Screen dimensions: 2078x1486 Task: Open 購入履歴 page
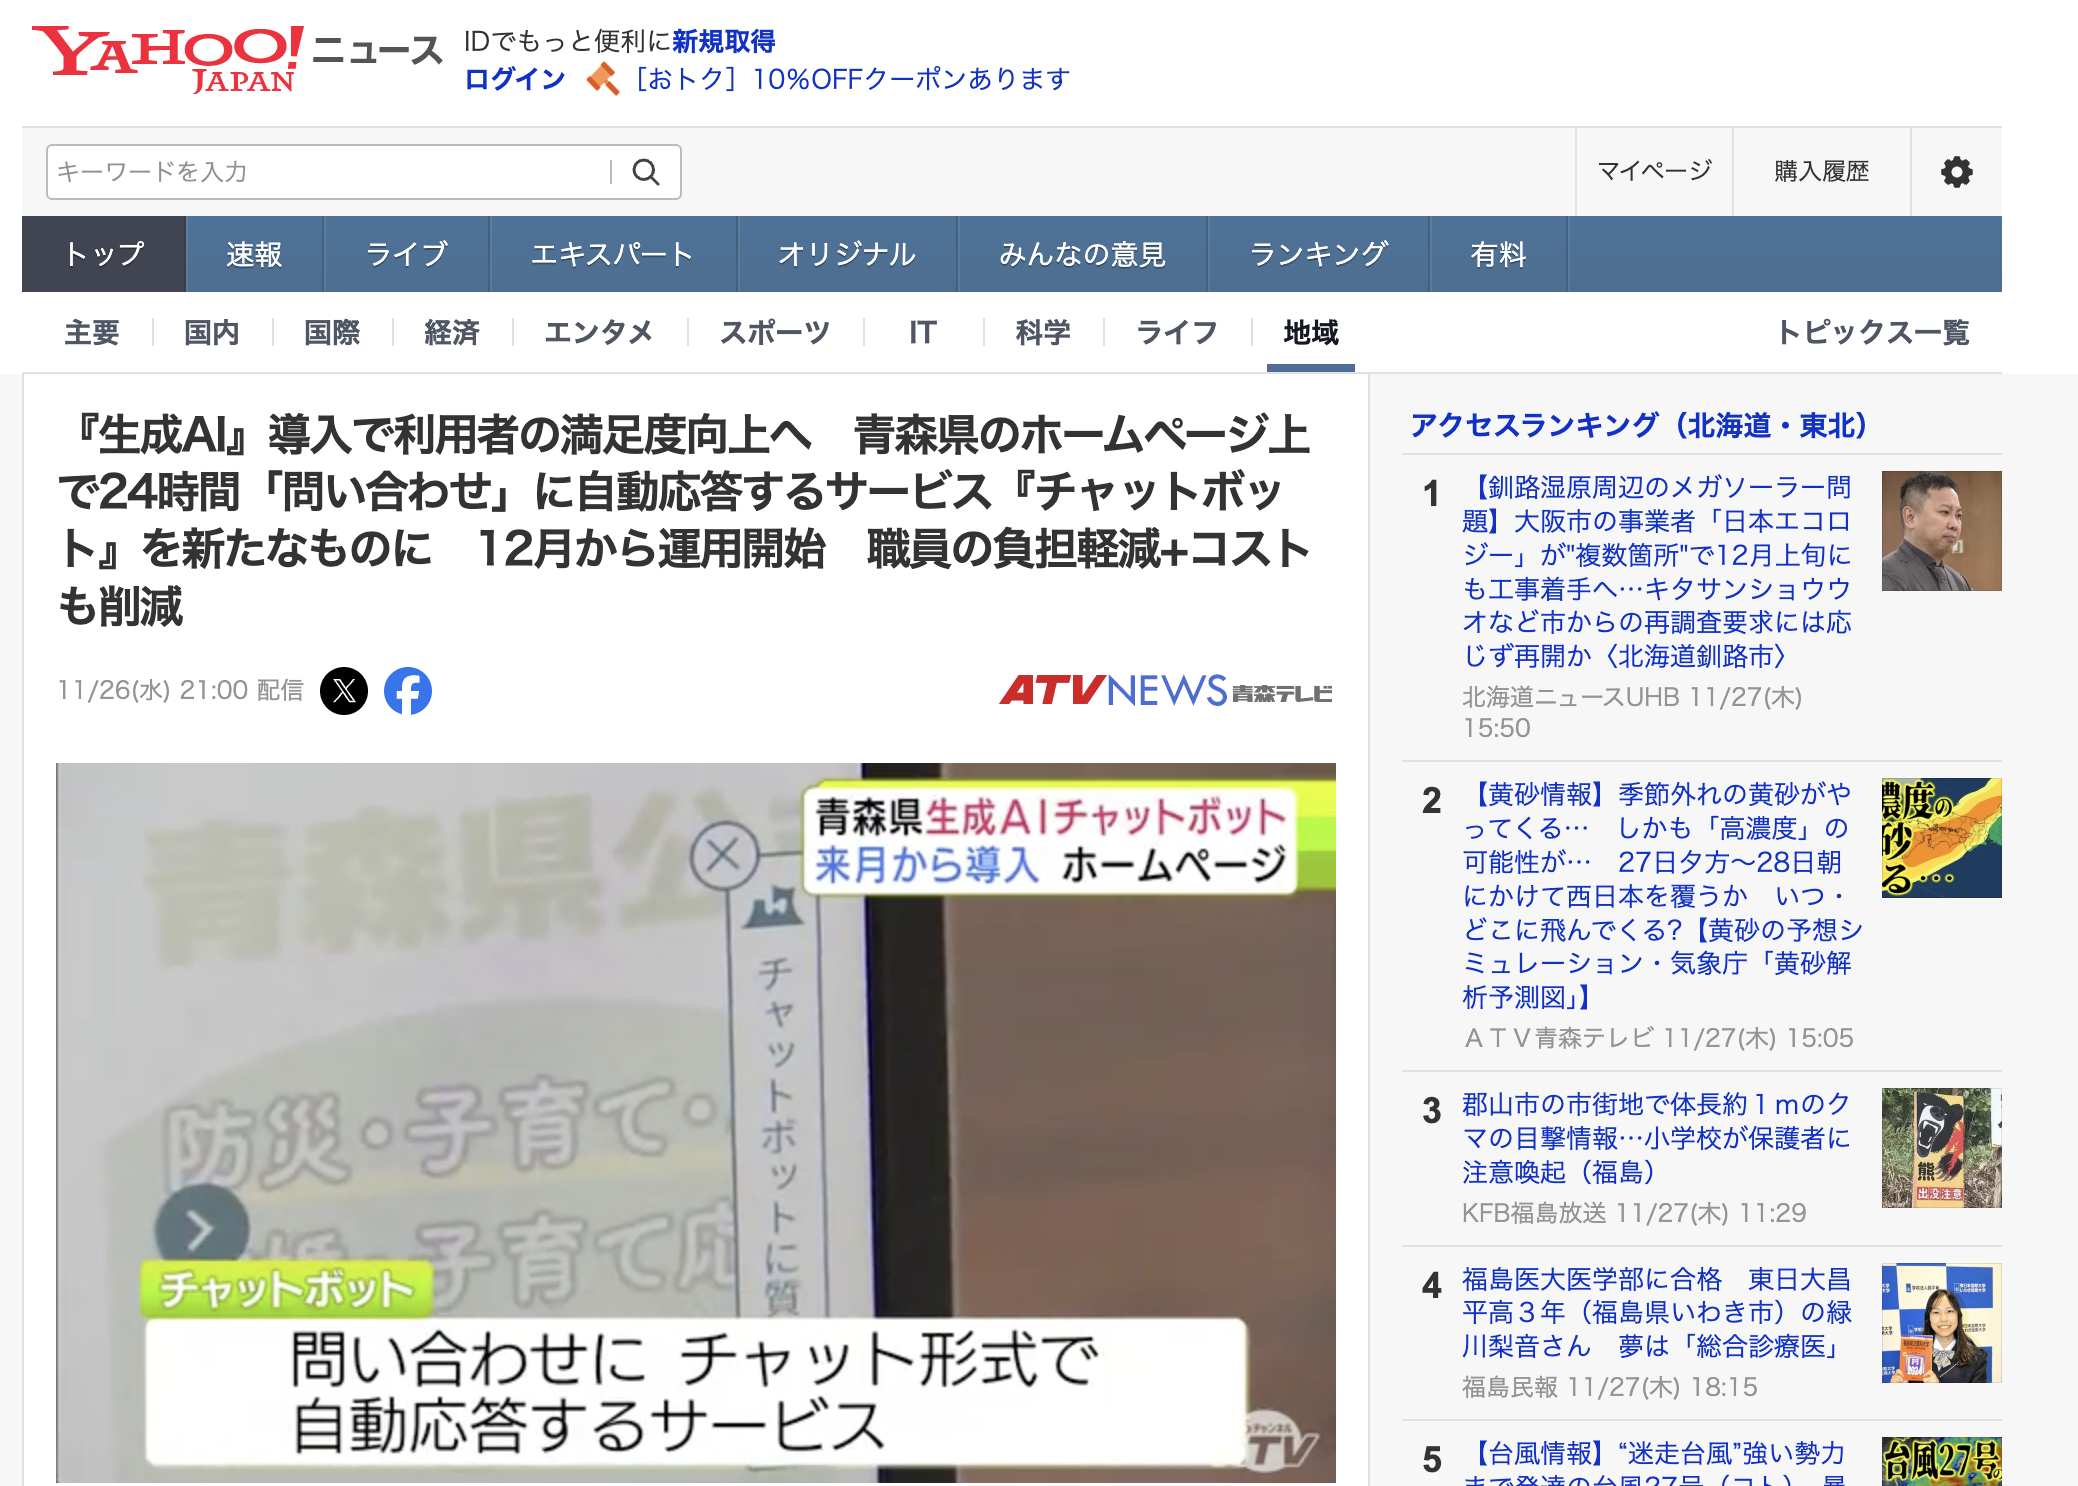click(x=1821, y=172)
